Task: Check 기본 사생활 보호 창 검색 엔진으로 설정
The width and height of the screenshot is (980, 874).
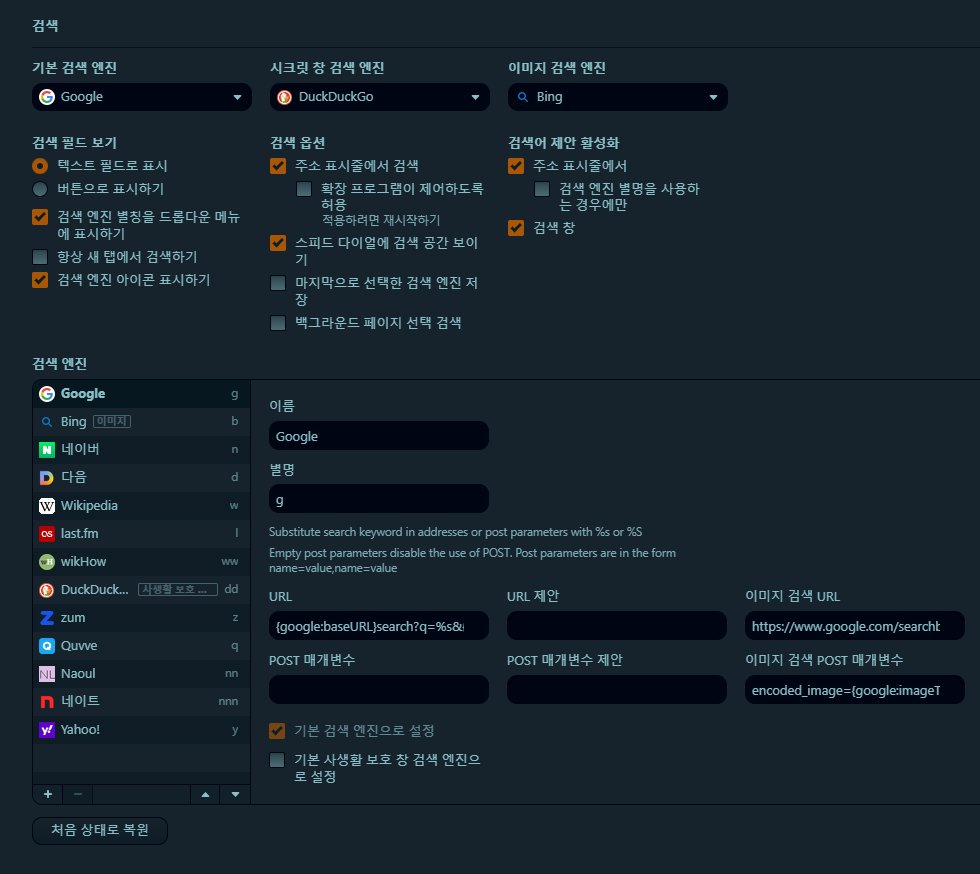Action: coord(277,760)
